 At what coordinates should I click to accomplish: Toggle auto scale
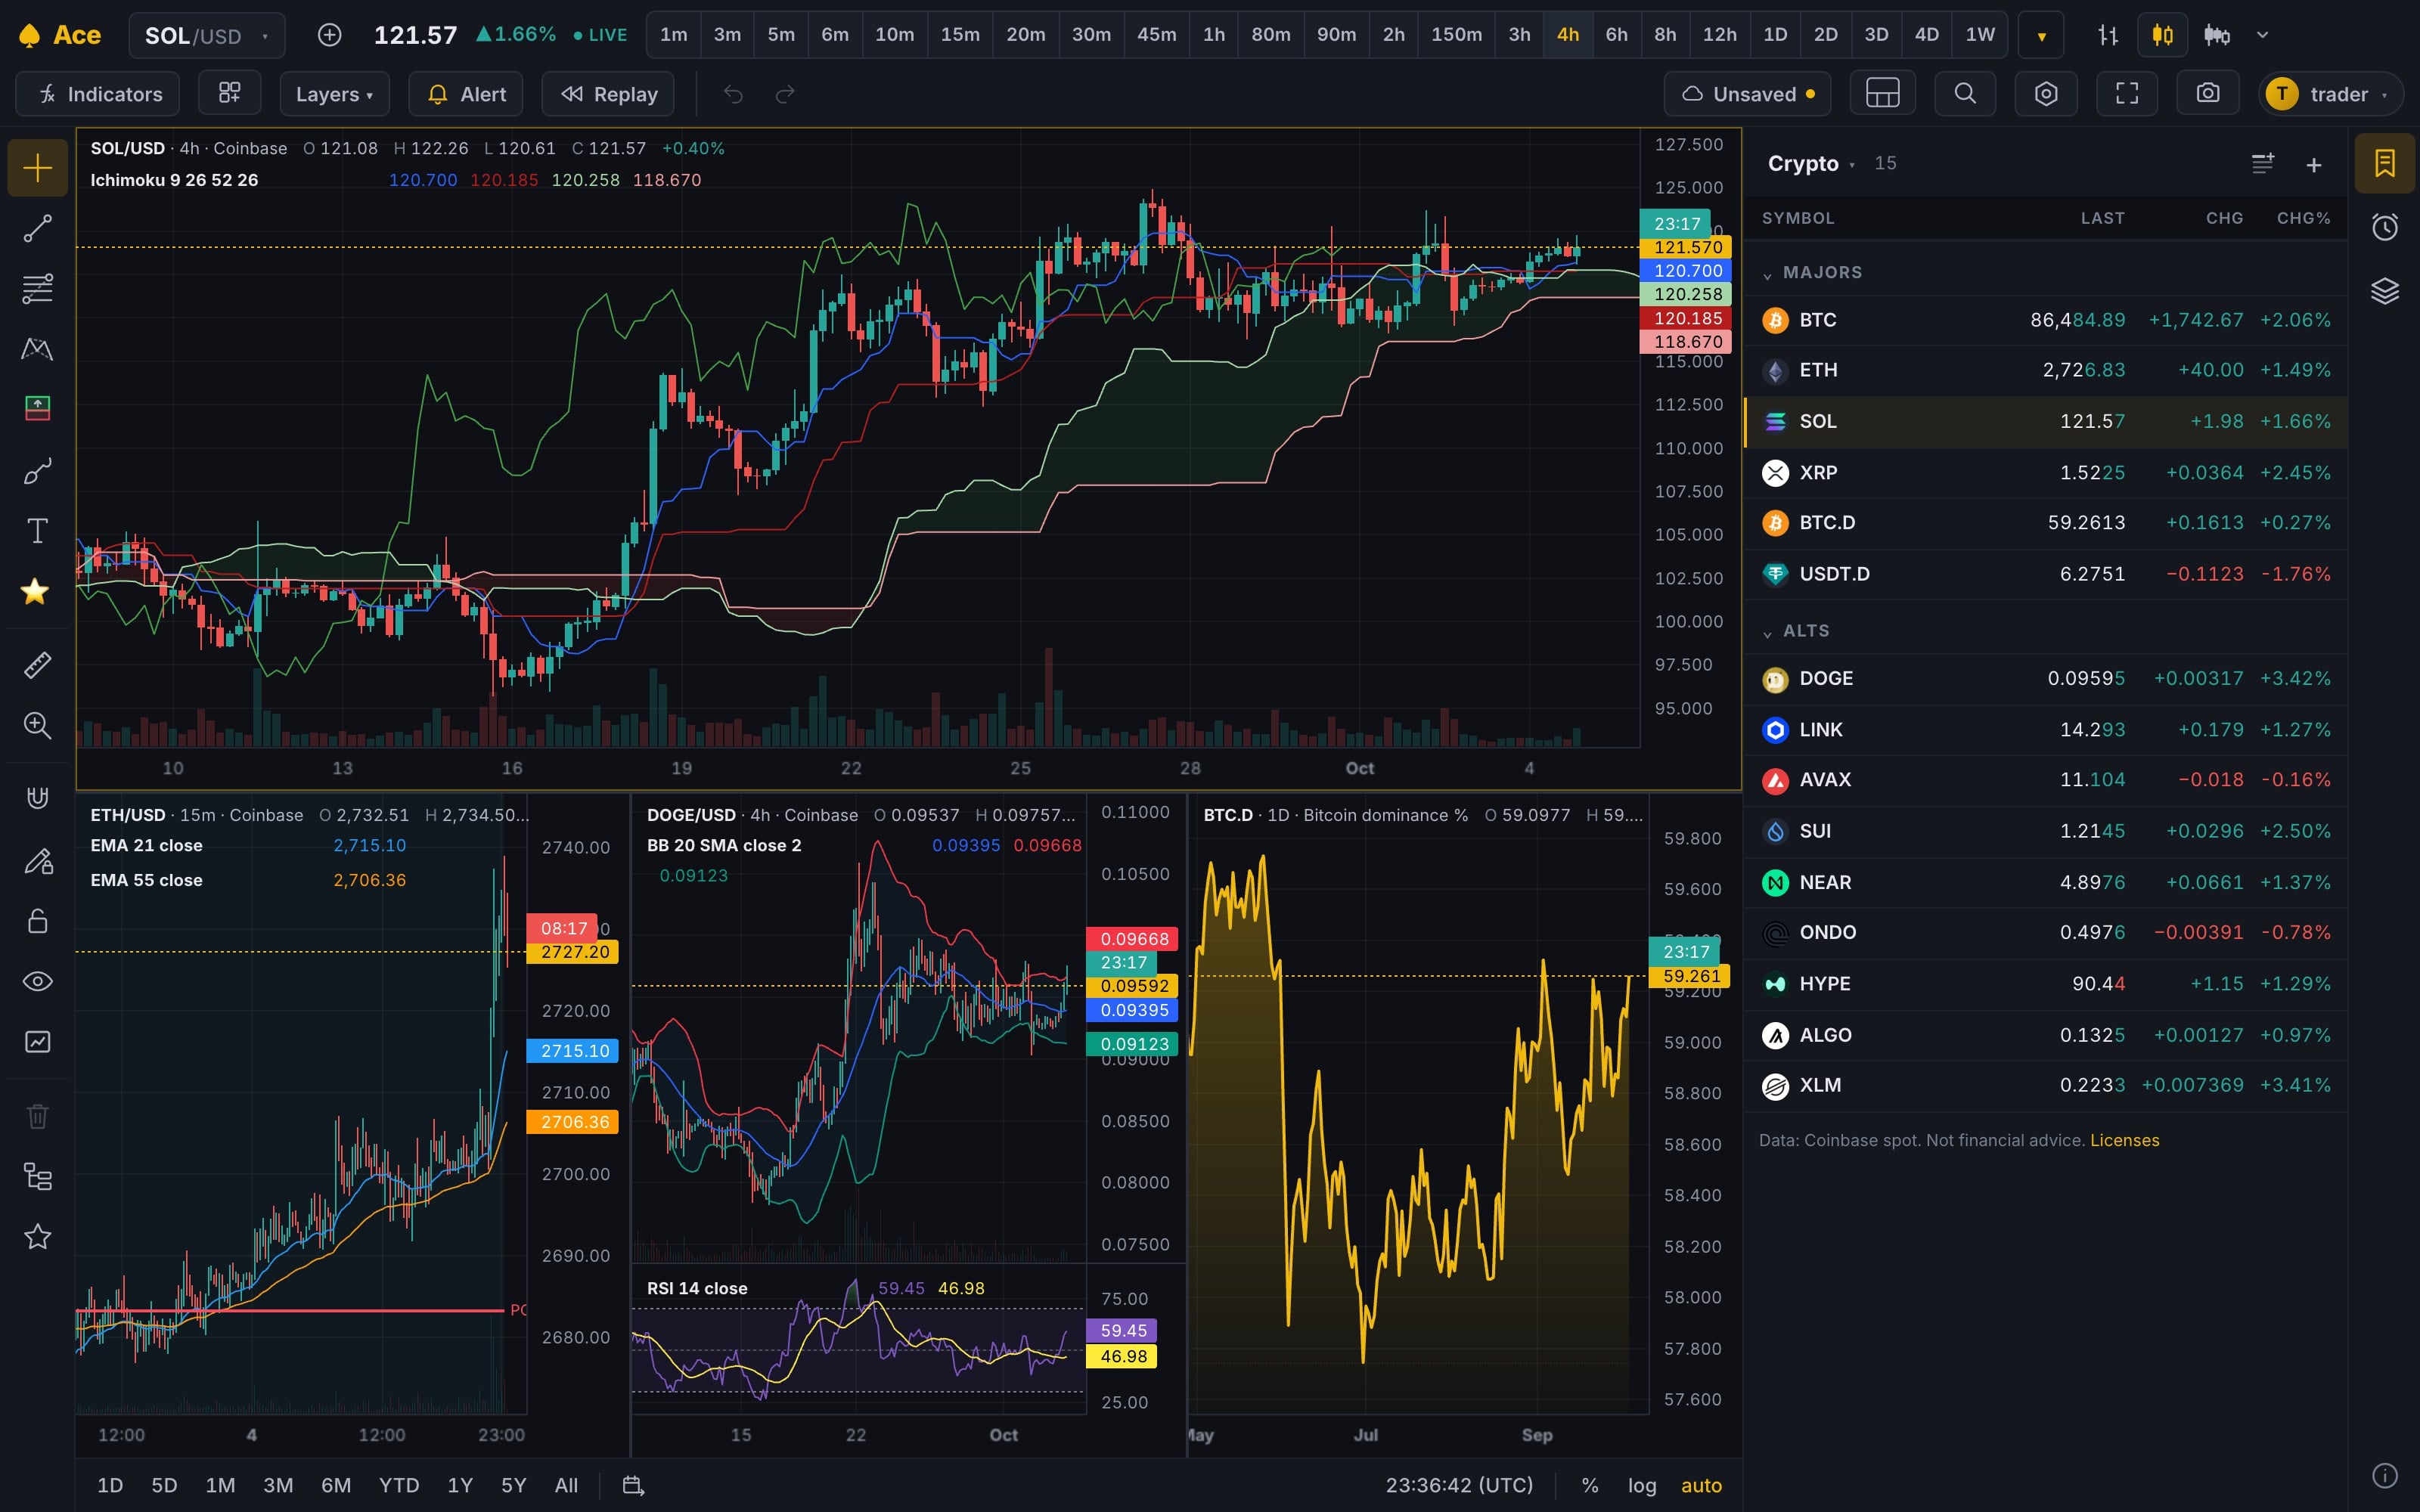tap(1701, 1485)
